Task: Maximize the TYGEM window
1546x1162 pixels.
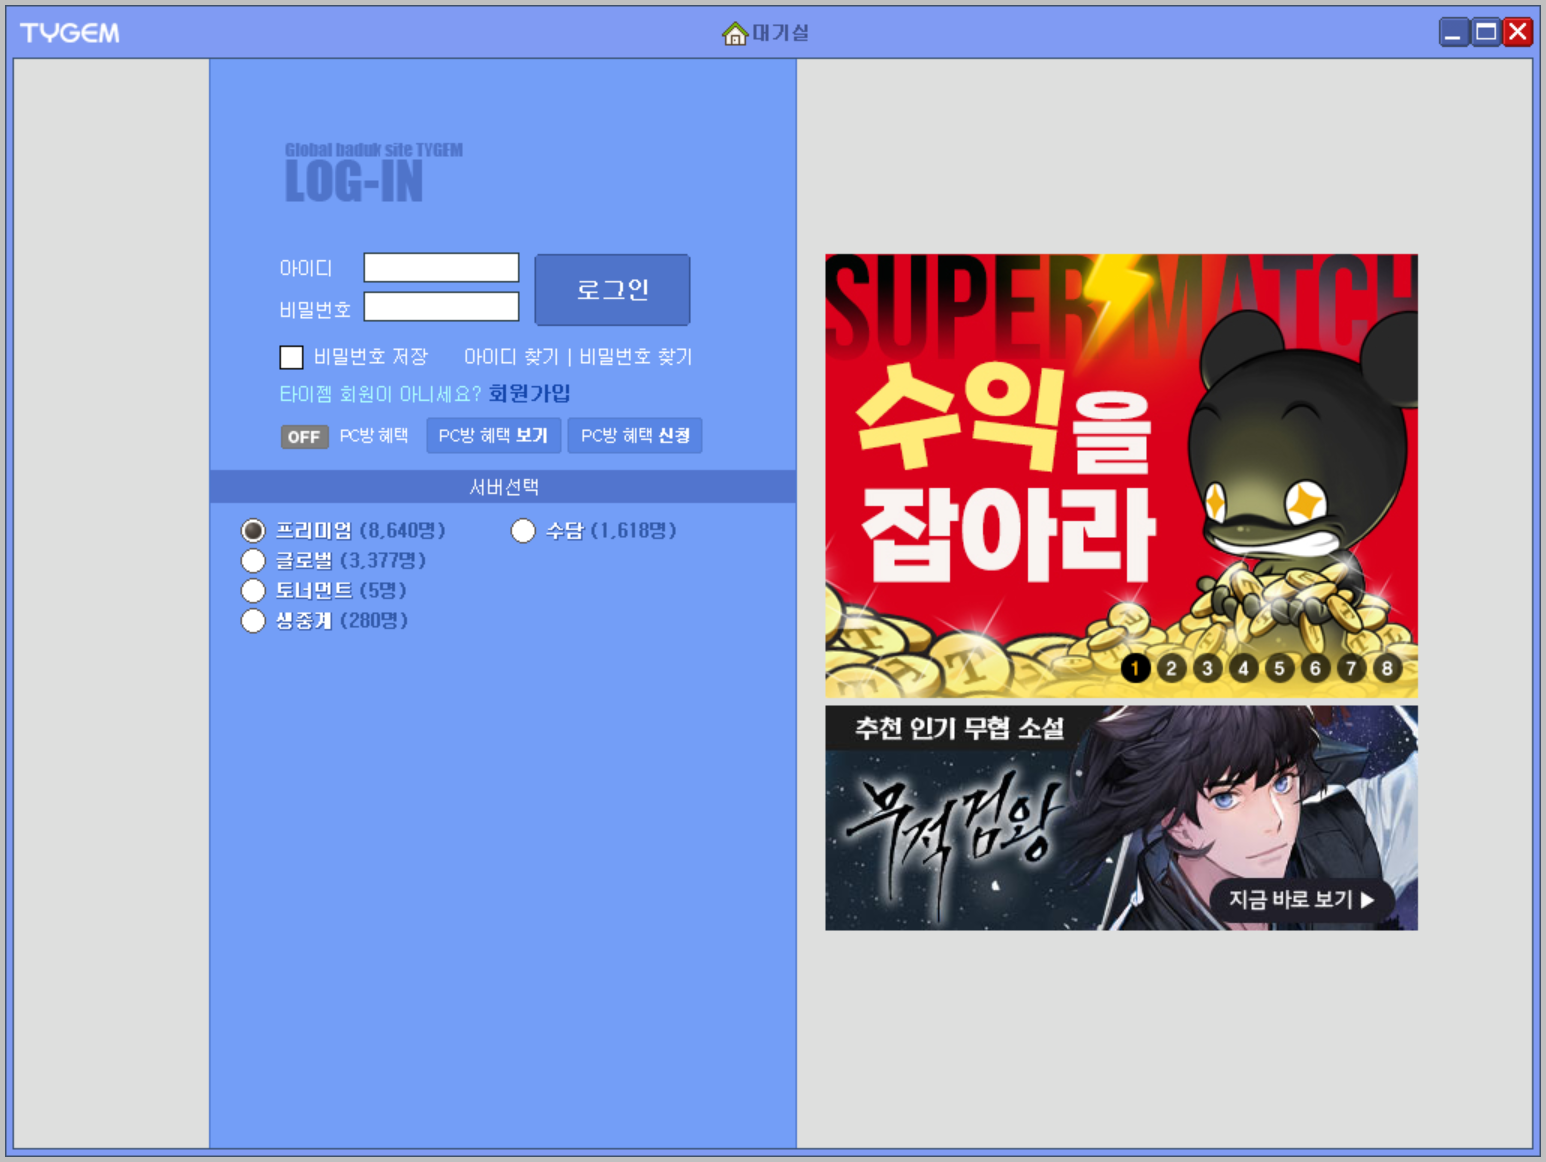Action: click(1486, 33)
